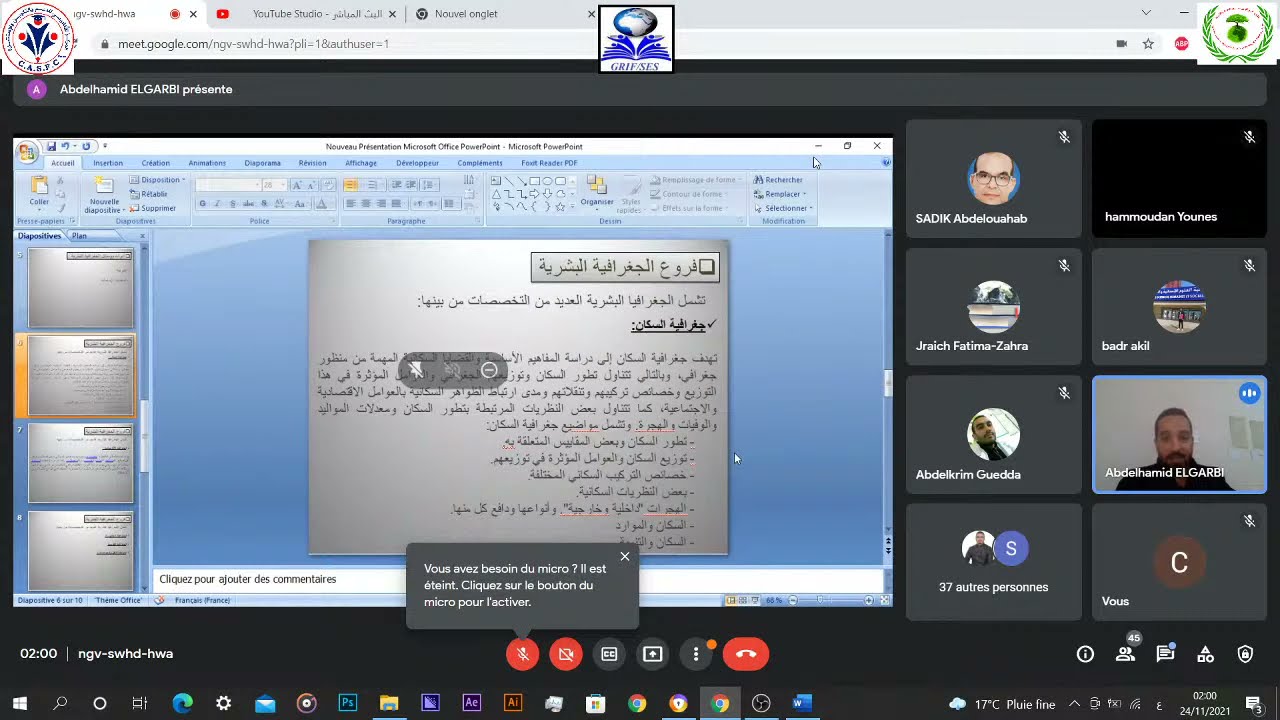Switch to the Insertion ribbon tab
The width and height of the screenshot is (1280, 720).
[x=108, y=163]
